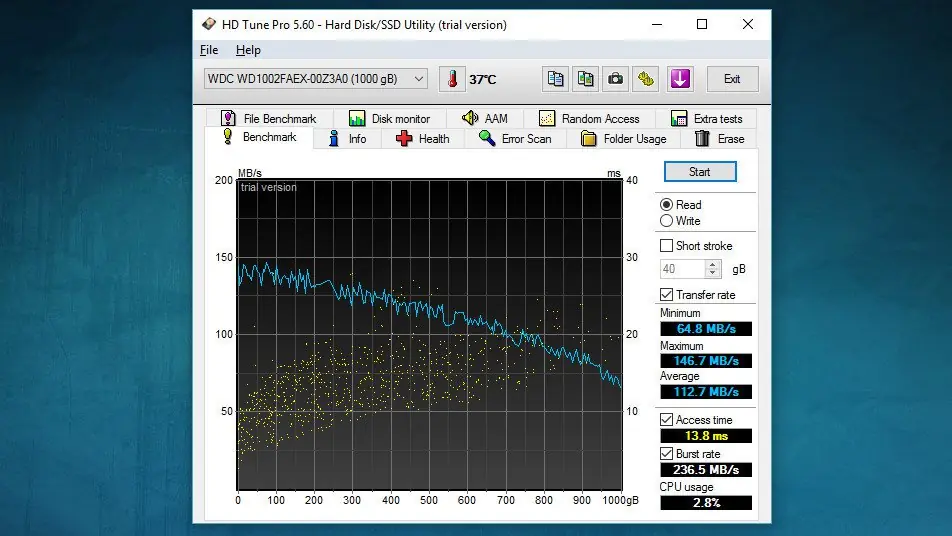
Task: Click the short stroke size input field
Action: click(682, 269)
